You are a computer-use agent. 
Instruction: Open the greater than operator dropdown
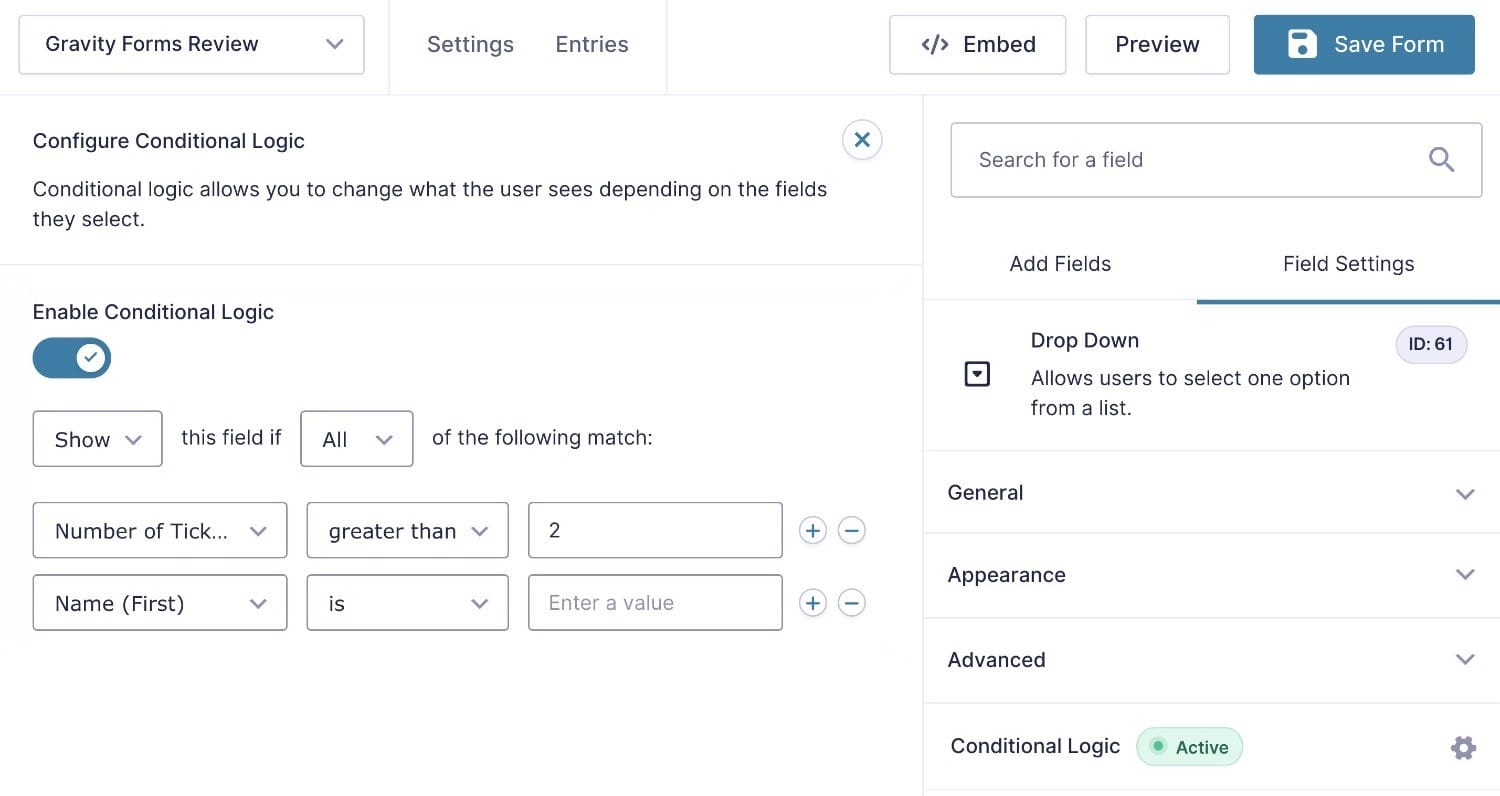coord(407,531)
